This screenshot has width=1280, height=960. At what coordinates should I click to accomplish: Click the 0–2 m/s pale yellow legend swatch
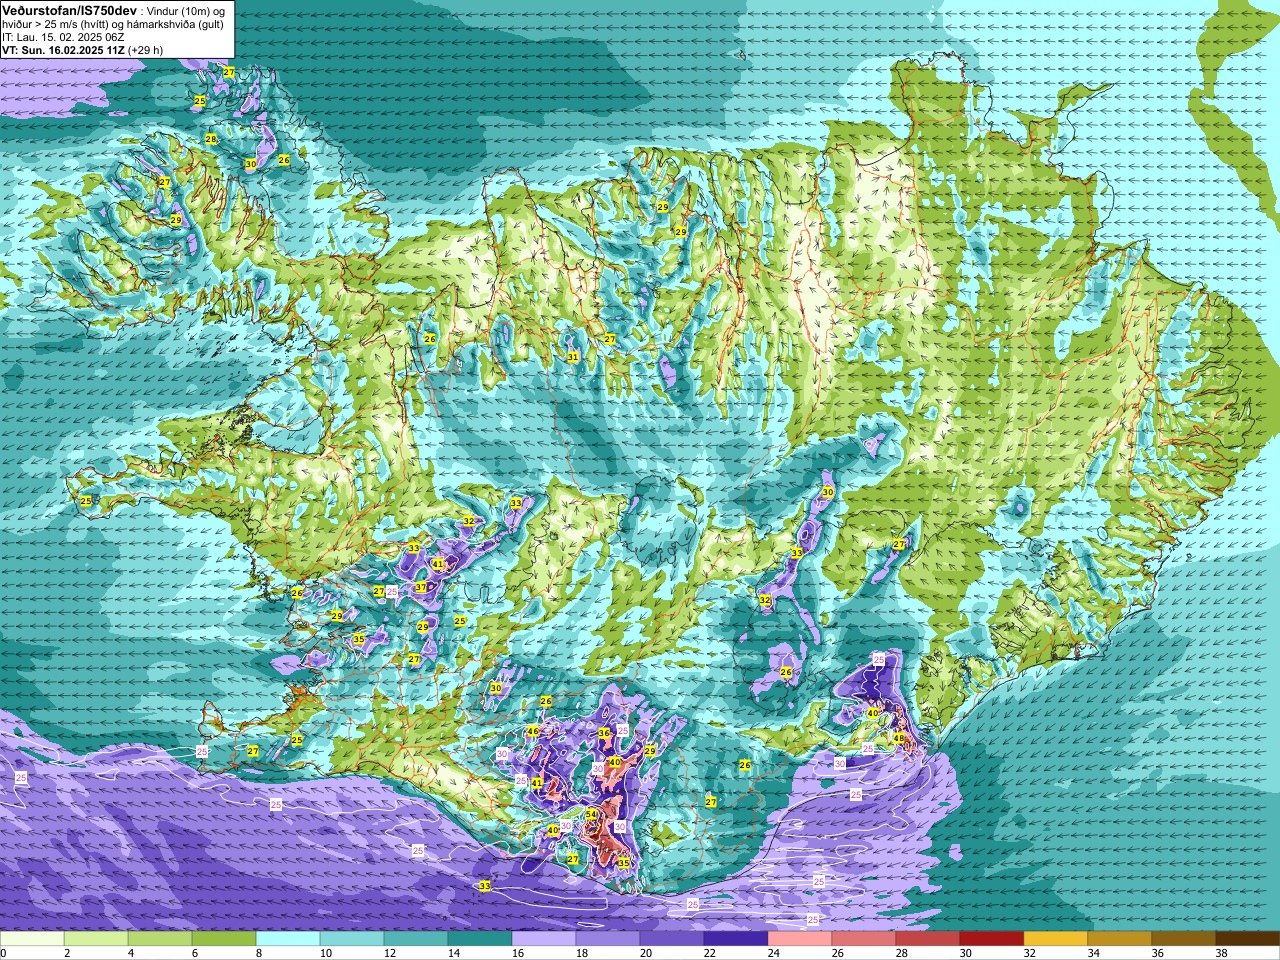[32, 939]
